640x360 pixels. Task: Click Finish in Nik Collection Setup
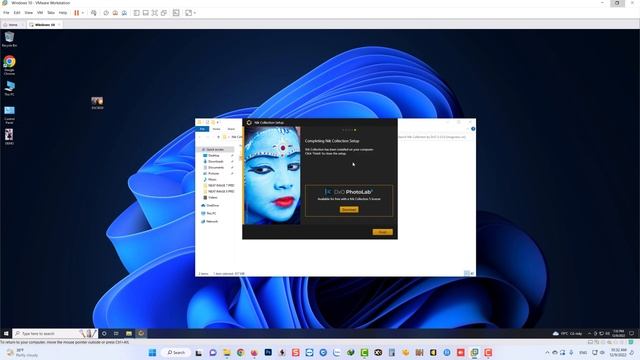[x=382, y=232]
